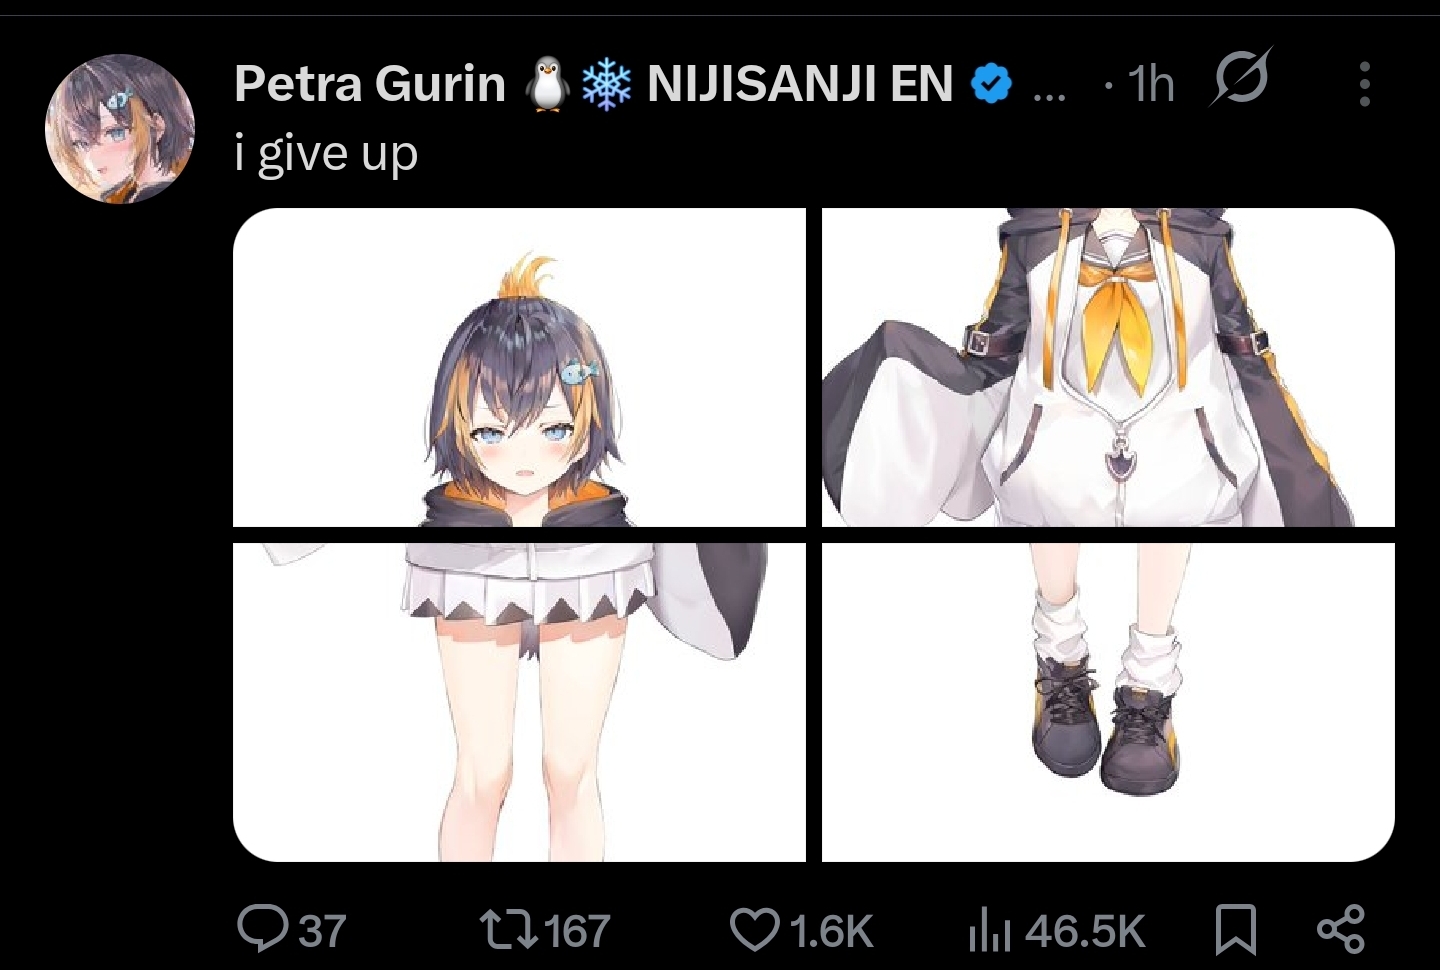Click the tweet text 'i give up'
This screenshot has width=1440, height=970.
326,154
